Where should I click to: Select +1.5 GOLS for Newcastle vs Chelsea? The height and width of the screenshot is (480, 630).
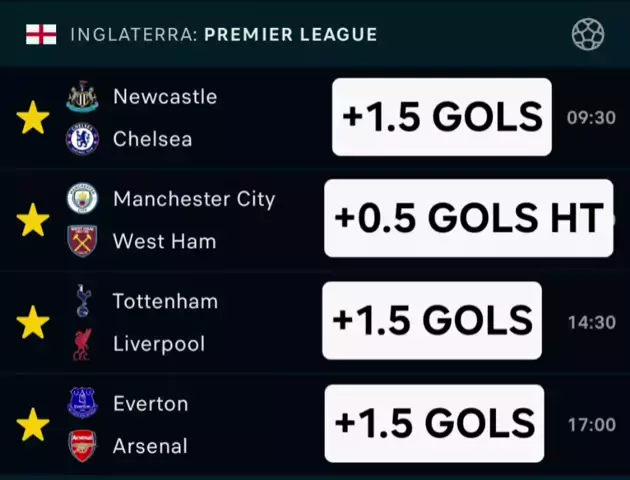coord(441,117)
